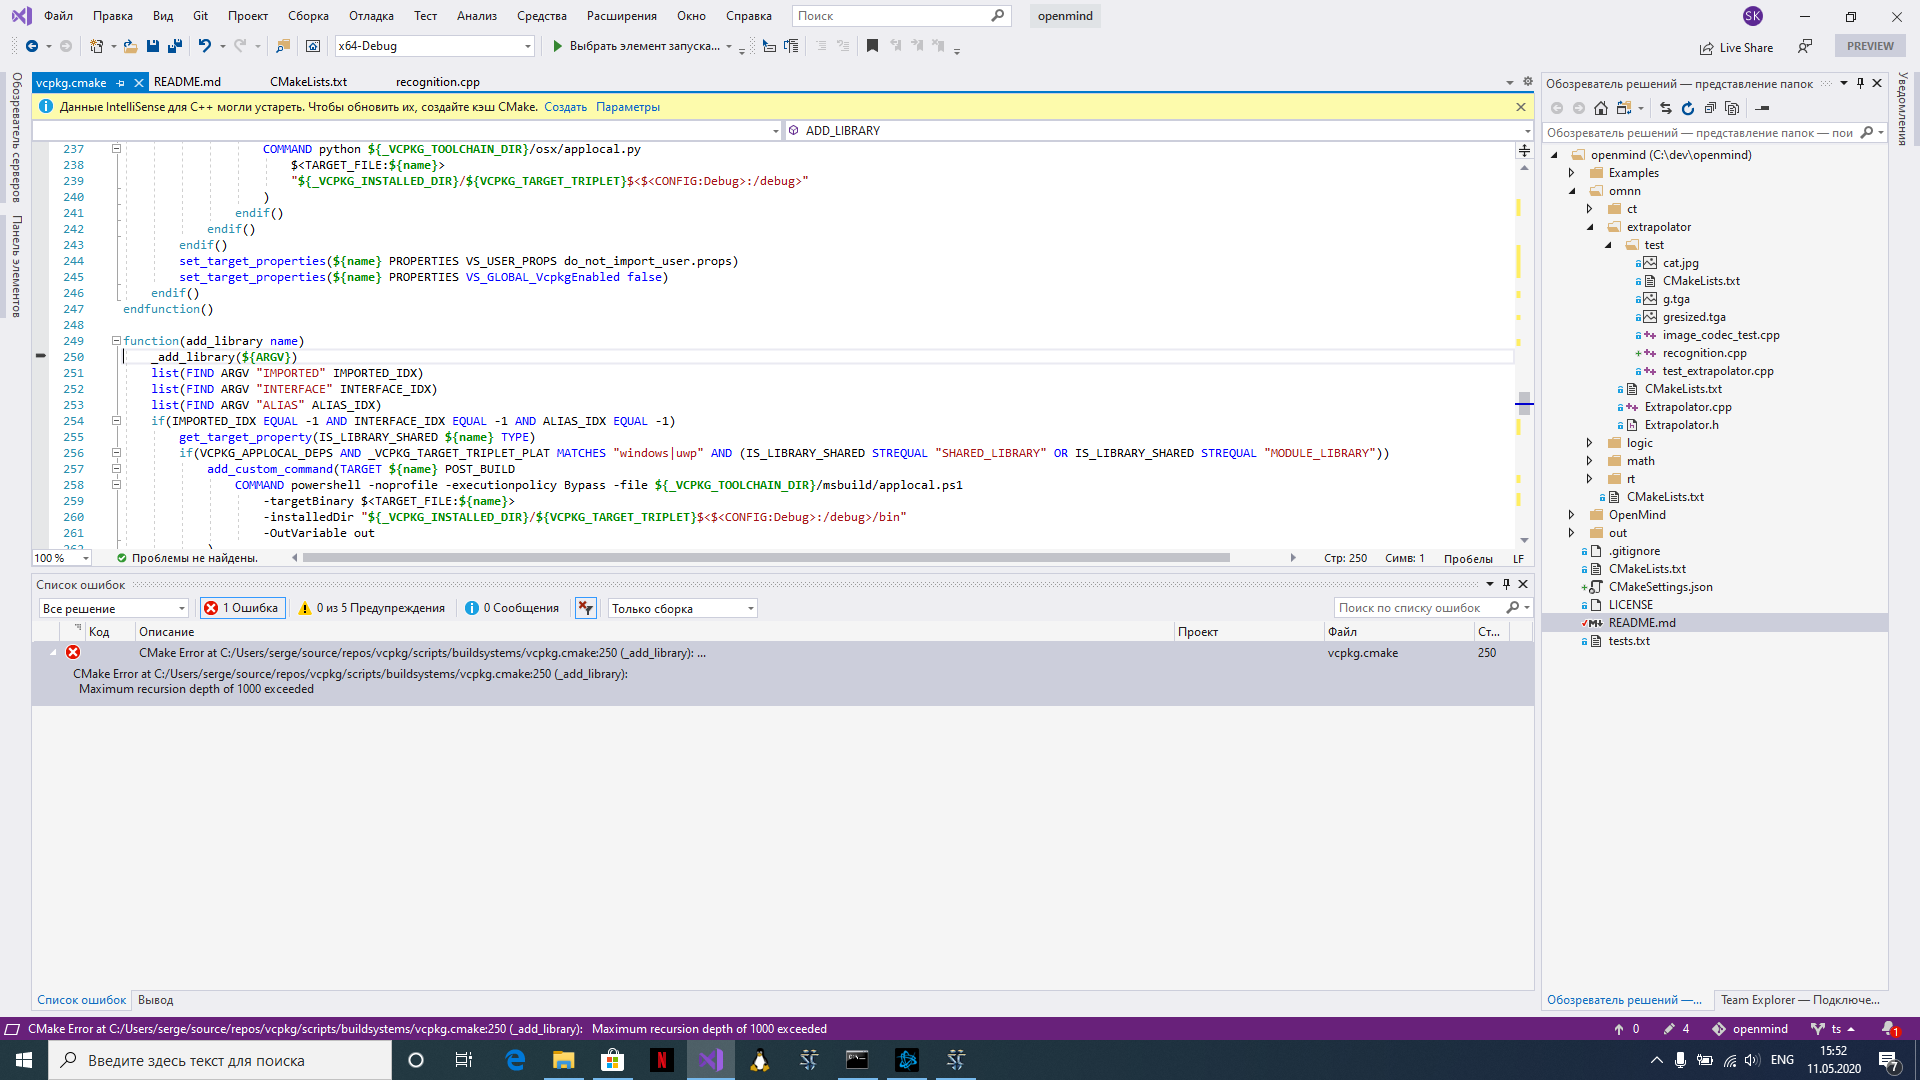
Task: Open the 'Только сборка' dropdown
Action: tap(681, 607)
